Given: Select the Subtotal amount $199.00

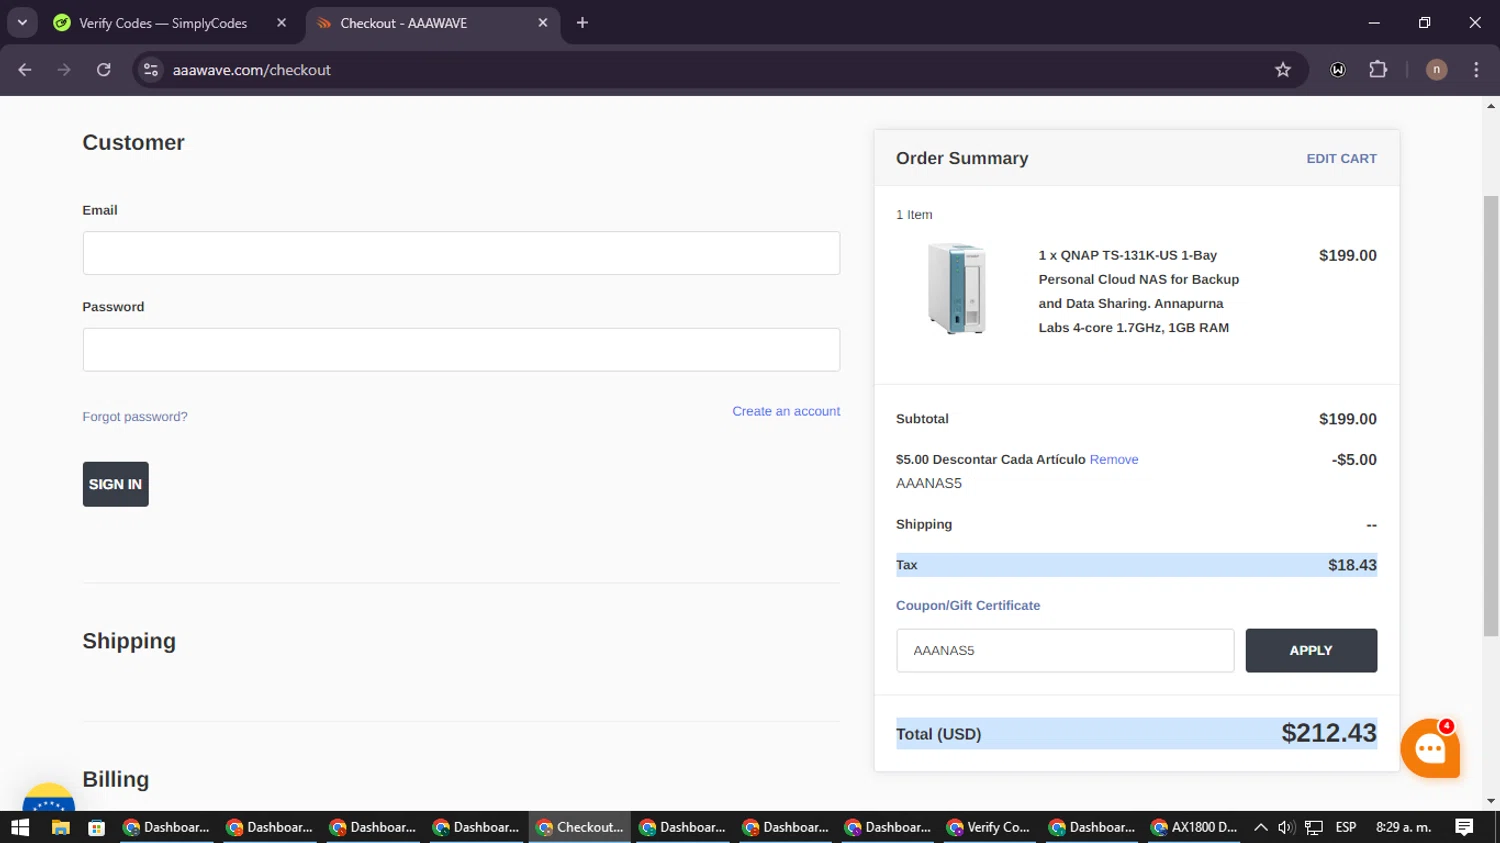Looking at the screenshot, I should (1347, 419).
